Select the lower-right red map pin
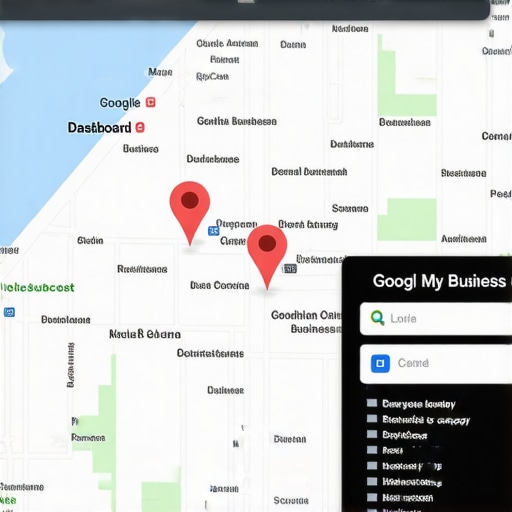This screenshot has width=512, height=512. pyautogui.click(x=267, y=257)
